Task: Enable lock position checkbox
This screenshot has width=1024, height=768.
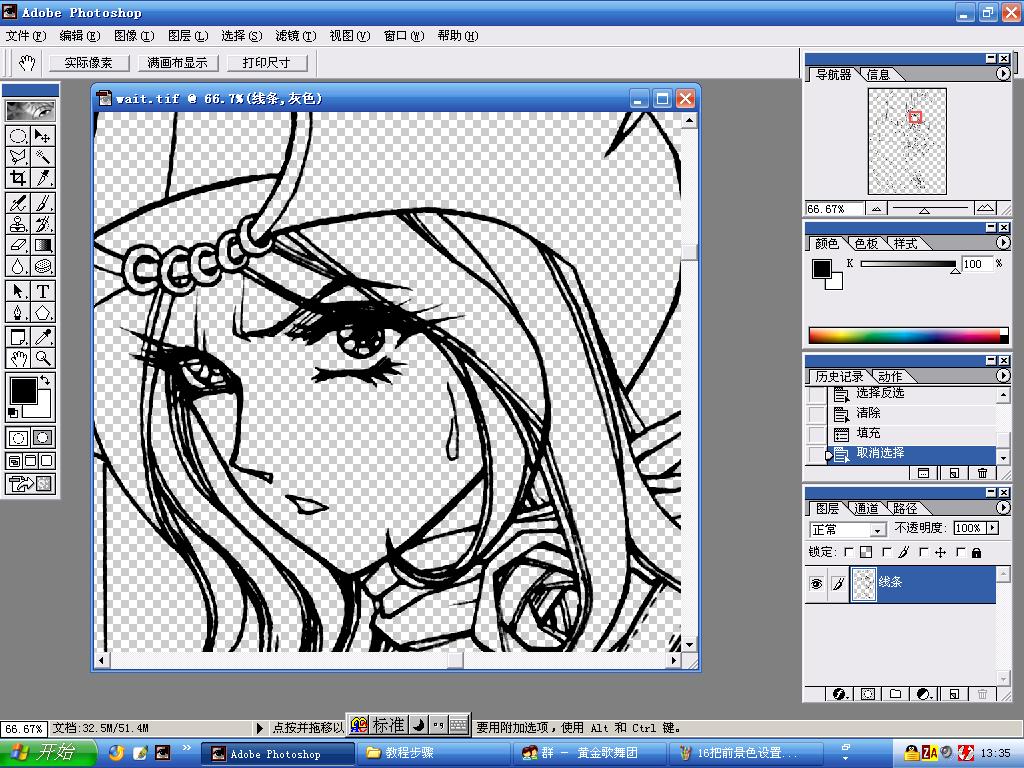Action: (923, 552)
